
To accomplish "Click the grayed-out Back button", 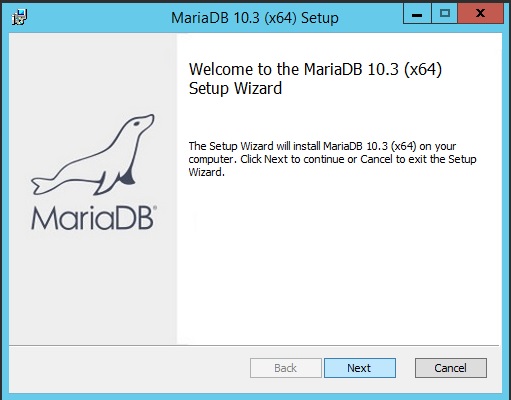I will pos(286,368).
